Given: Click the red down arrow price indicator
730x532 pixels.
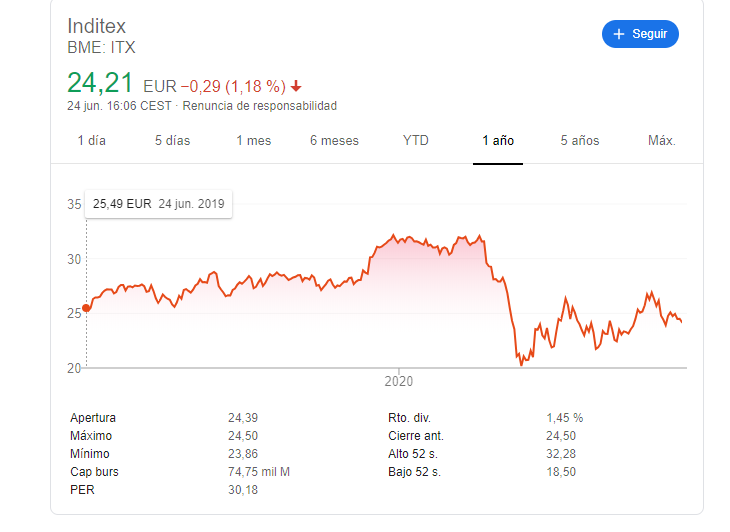Looking at the screenshot, I should 296,86.
